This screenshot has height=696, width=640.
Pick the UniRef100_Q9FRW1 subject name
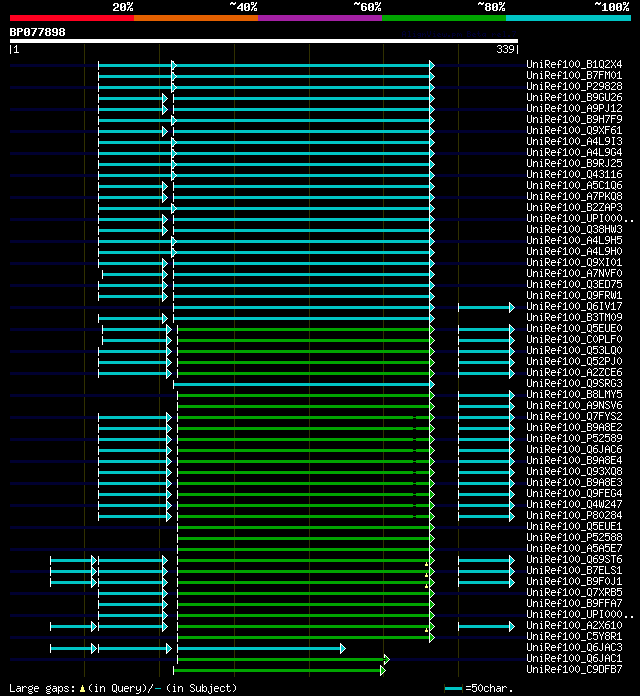(x=574, y=295)
